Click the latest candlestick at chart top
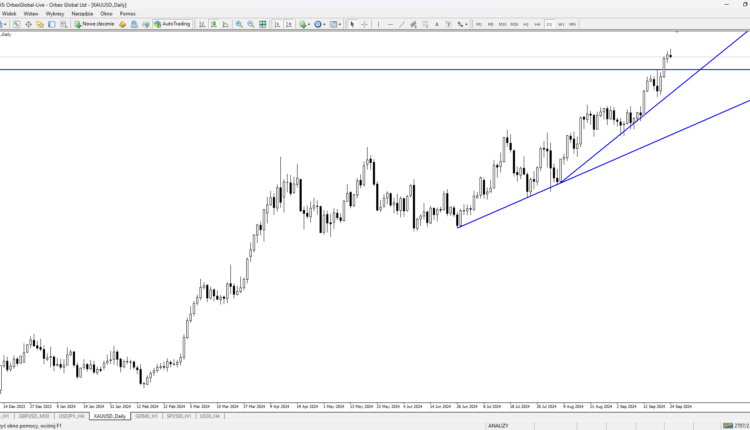The image size is (750, 430). (x=671, y=55)
